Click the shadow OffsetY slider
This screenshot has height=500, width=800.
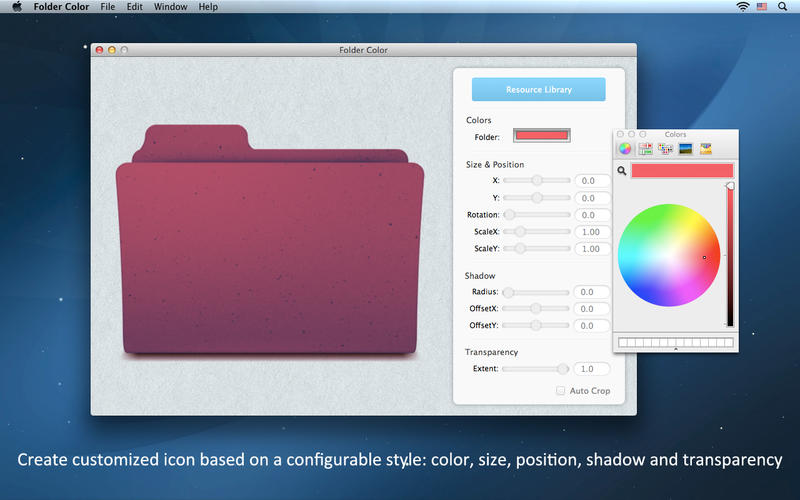(x=536, y=326)
